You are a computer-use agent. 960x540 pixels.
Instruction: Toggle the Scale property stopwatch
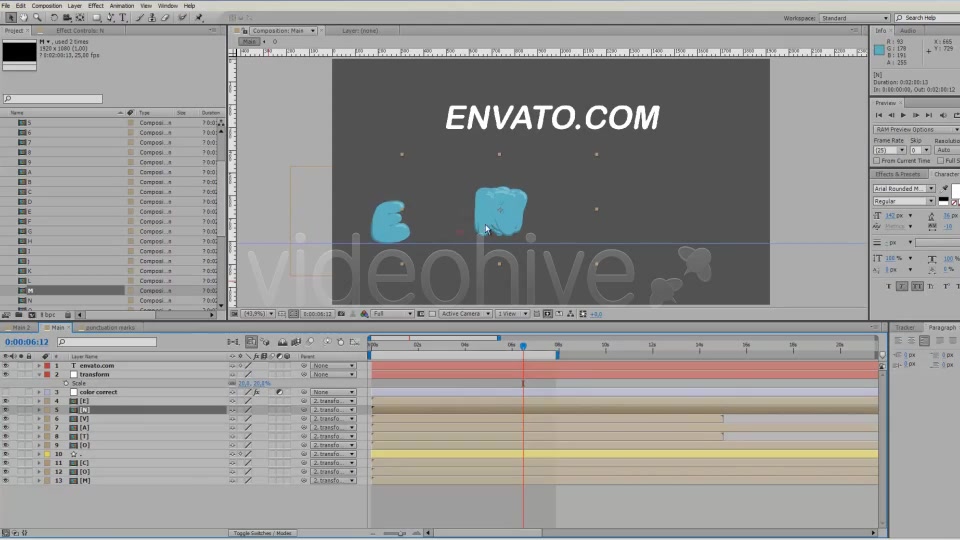point(66,383)
